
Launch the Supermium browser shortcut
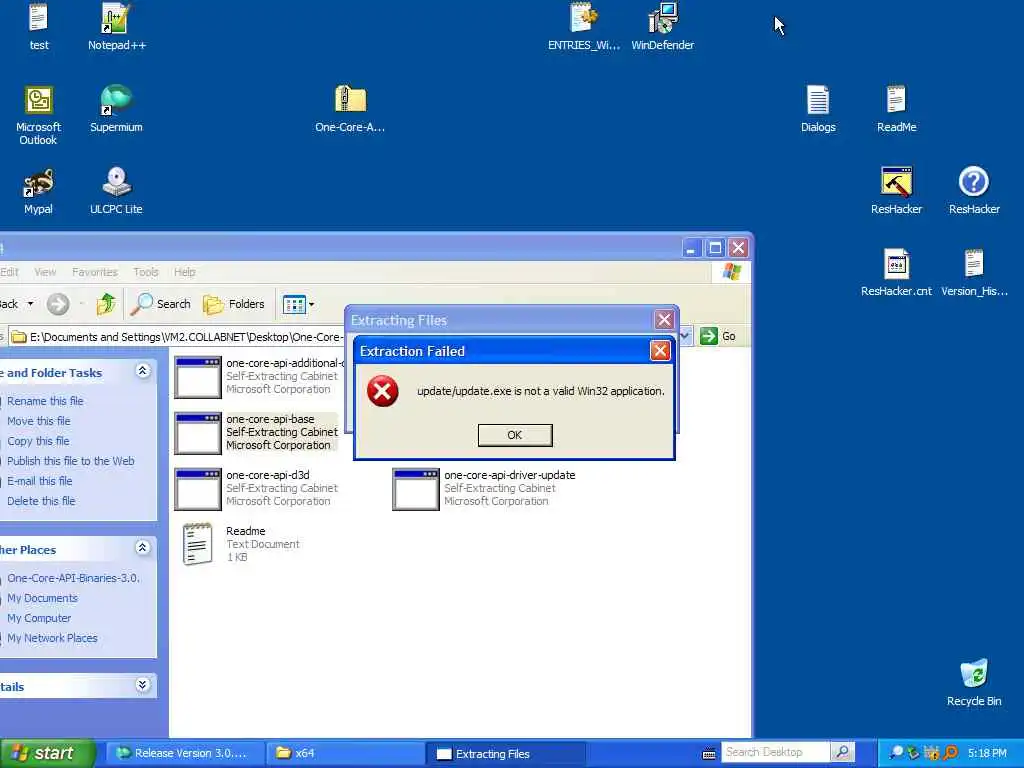[116, 108]
